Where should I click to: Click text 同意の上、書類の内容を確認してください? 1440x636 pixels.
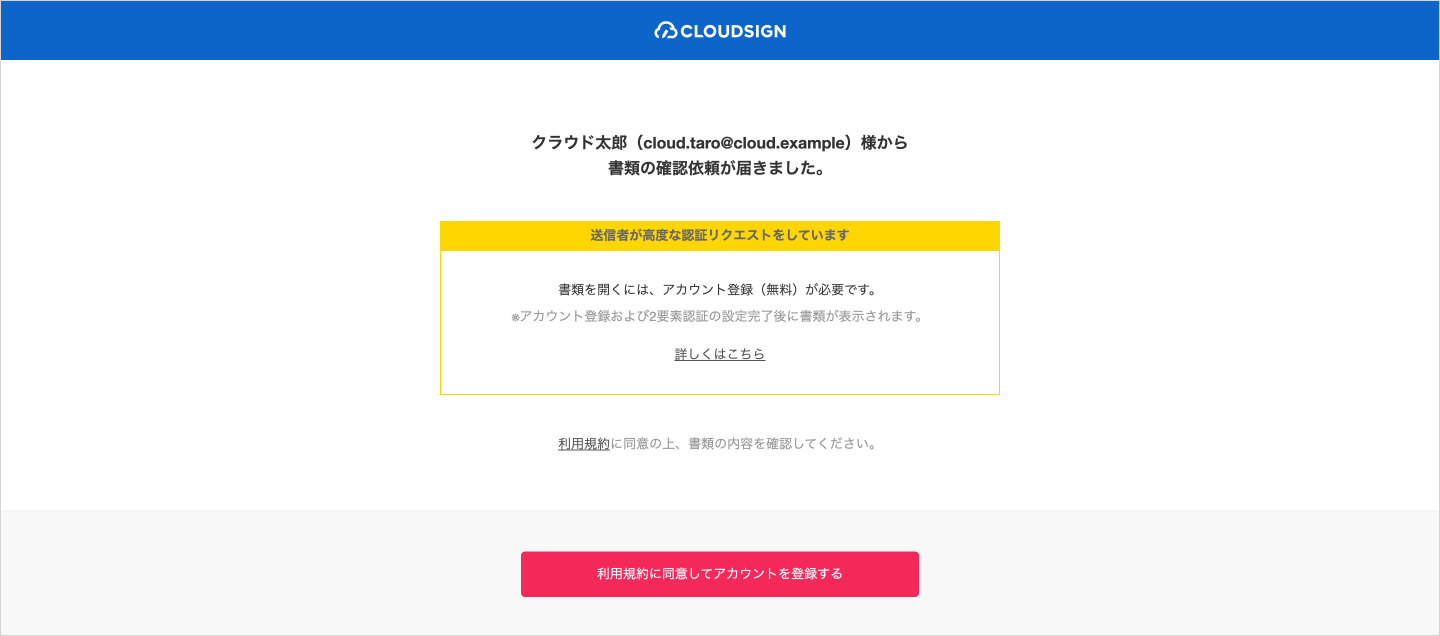pos(750,444)
